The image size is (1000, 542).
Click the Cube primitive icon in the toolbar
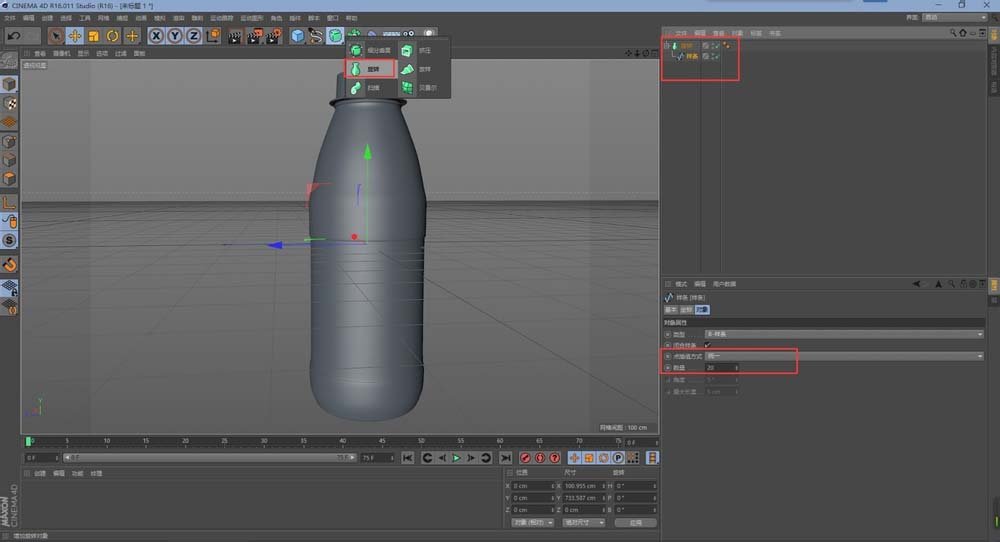tap(297, 36)
